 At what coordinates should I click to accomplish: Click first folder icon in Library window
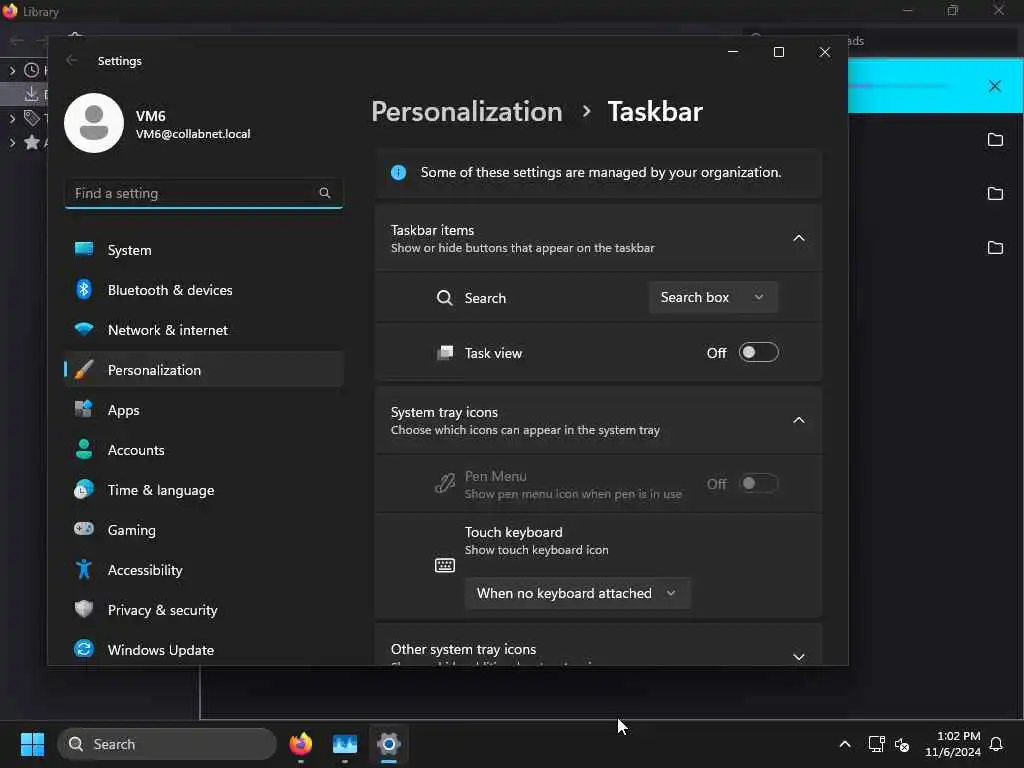pyautogui.click(x=995, y=139)
